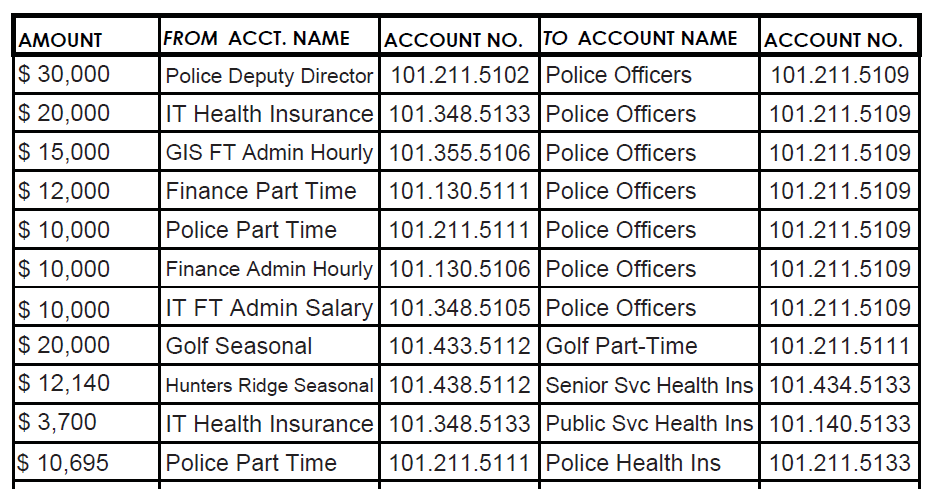Select account number 101.211.5102
Screen dimensions: 932x489
click(x=459, y=75)
